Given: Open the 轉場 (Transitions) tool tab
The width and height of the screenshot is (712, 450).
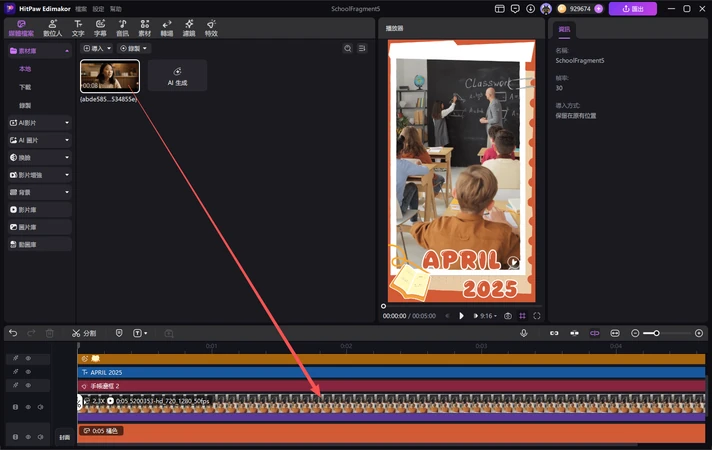Looking at the screenshot, I should tap(166, 28).
